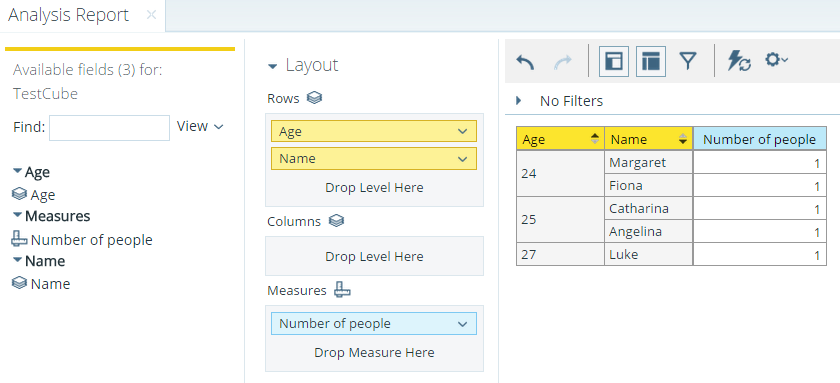Screen dimensions: 840x383
Task: Collapse the Layout section
Action: 273,66
